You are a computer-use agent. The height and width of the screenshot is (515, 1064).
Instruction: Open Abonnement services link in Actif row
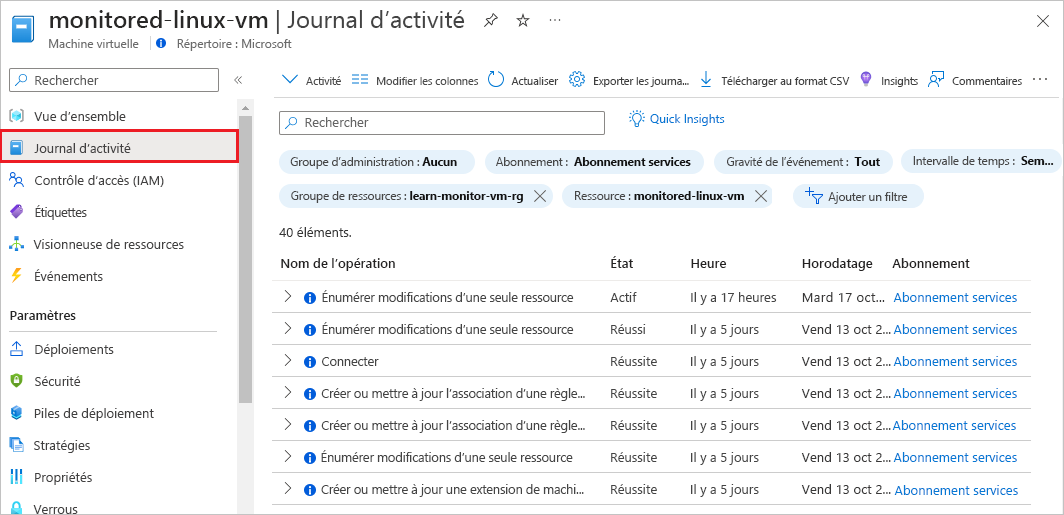pyautogui.click(x=955, y=297)
